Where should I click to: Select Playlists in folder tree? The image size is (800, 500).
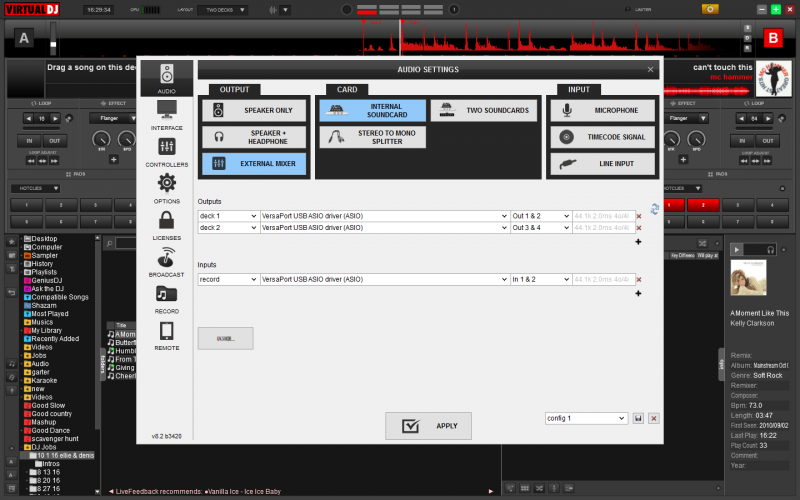tap(44, 272)
